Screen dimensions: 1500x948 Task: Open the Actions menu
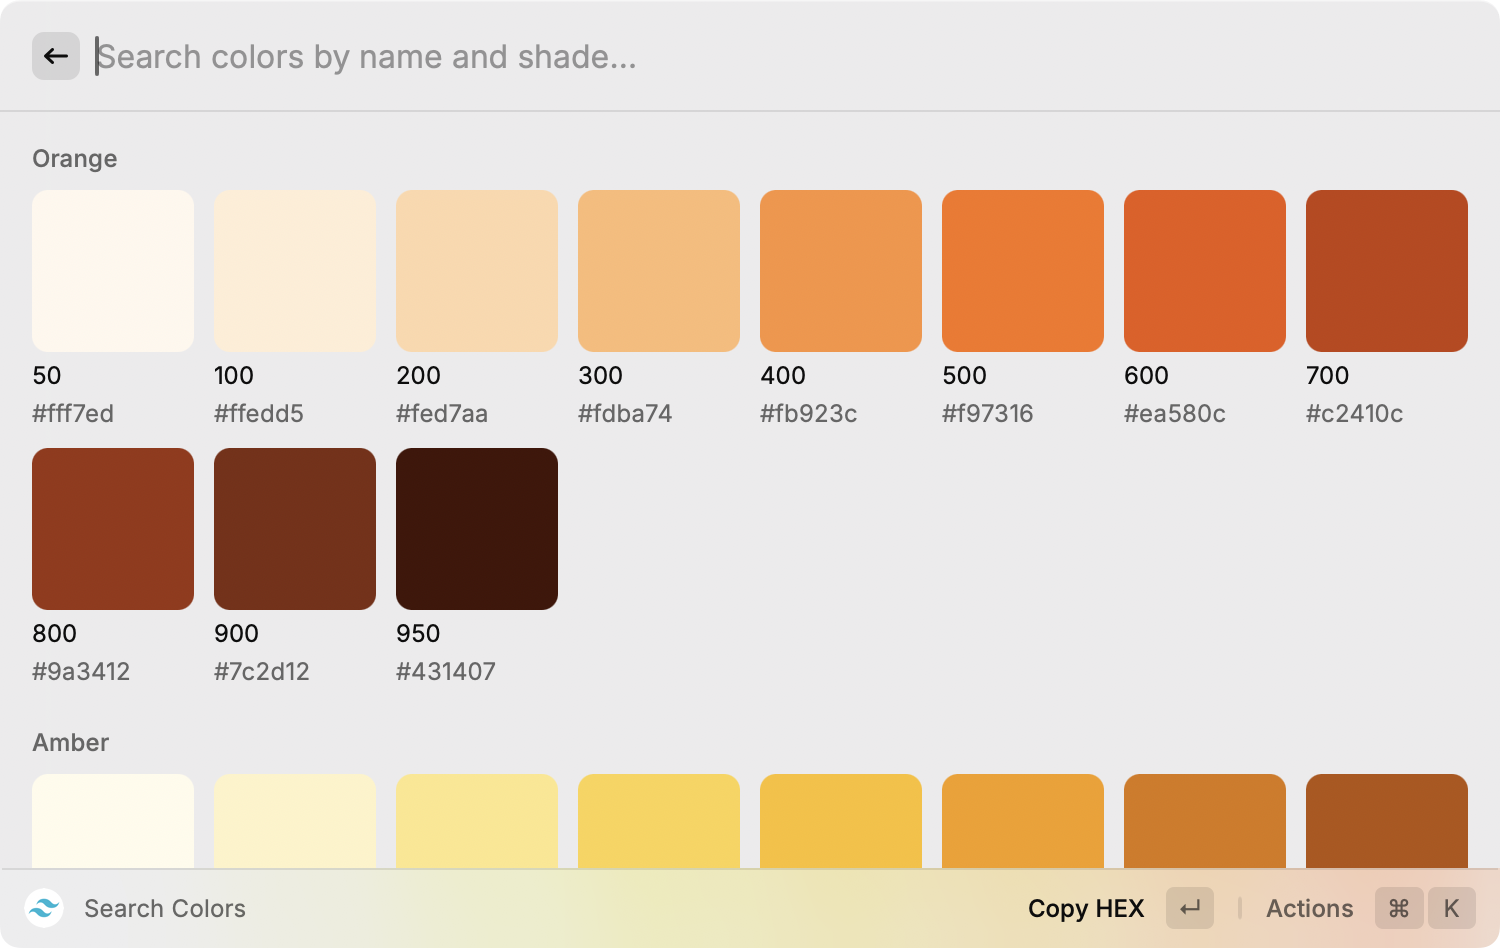1309,908
